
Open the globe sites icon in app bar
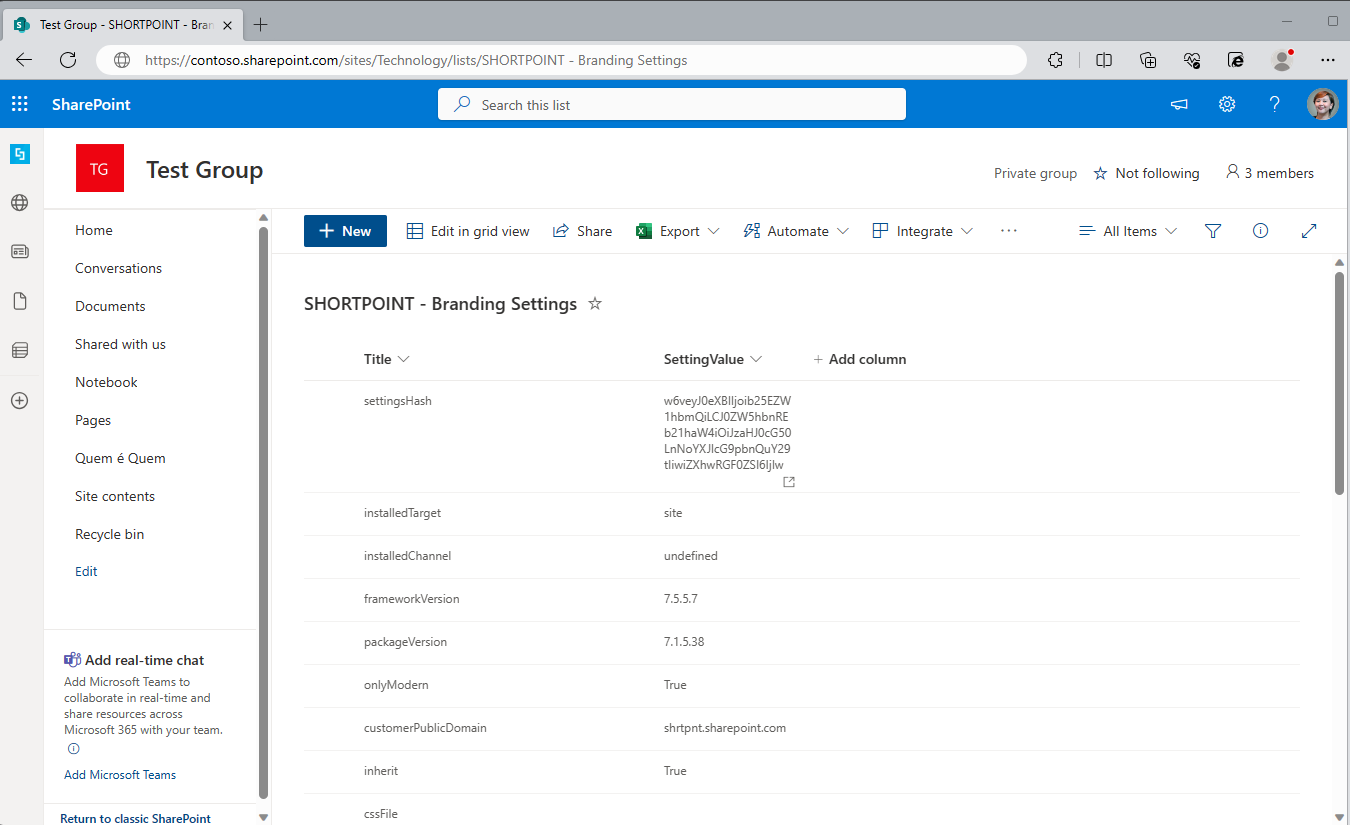20,203
